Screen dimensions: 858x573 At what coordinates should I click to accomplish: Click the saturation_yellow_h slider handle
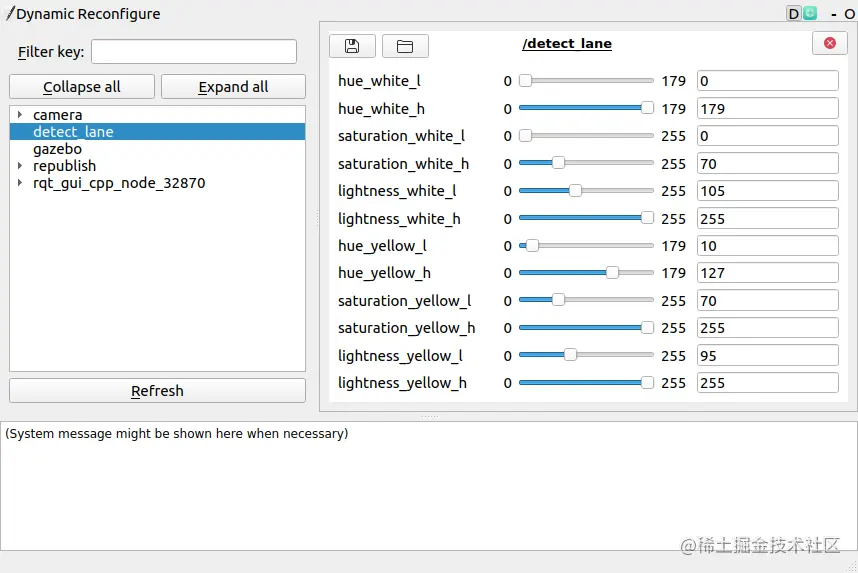(647, 328)
